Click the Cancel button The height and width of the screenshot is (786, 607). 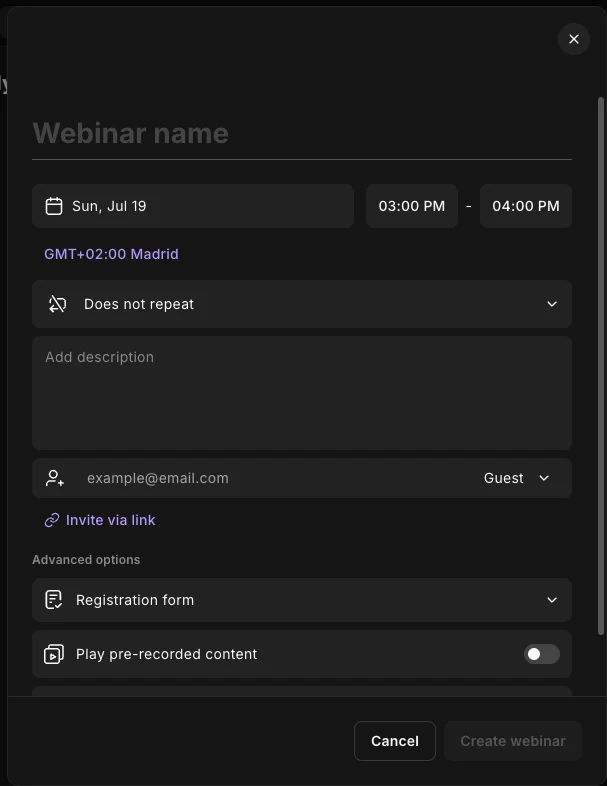tap(395, 741)
